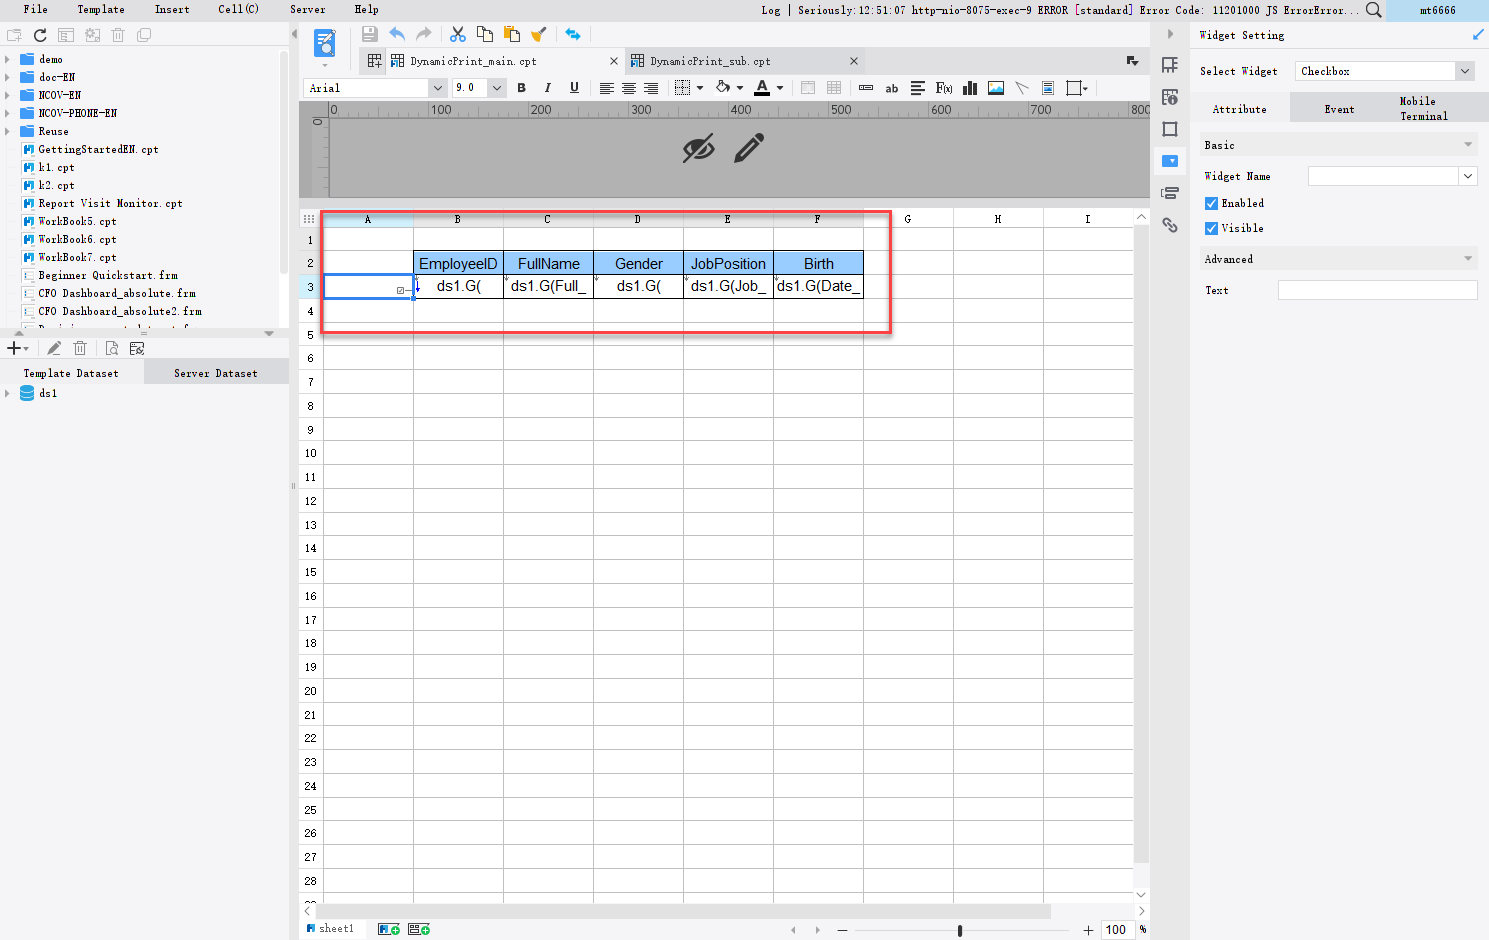This screenshot has height=940, width=1489.
Task: Open the Template menu
Action: (x=101, y=9)
